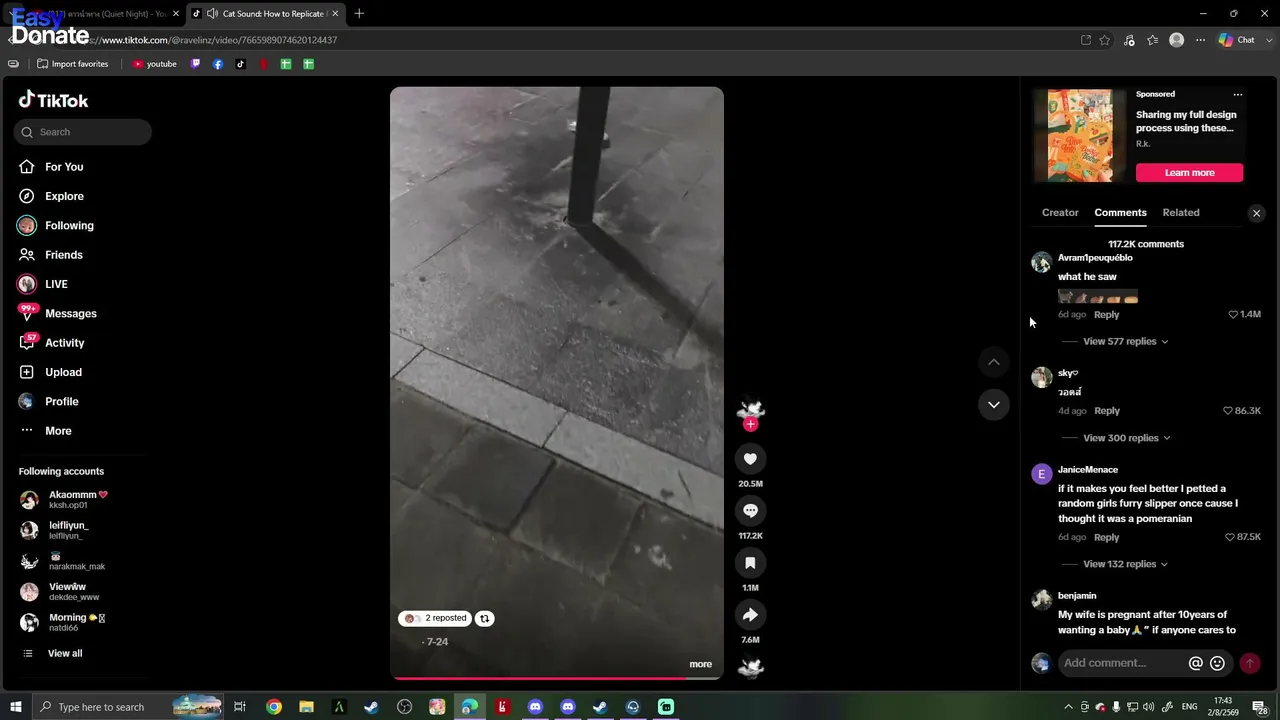The width and height of the screenshot is (1280, 720).
Task: Click the sponsored ad thumbnail
Action: [x=1080, y=136]
